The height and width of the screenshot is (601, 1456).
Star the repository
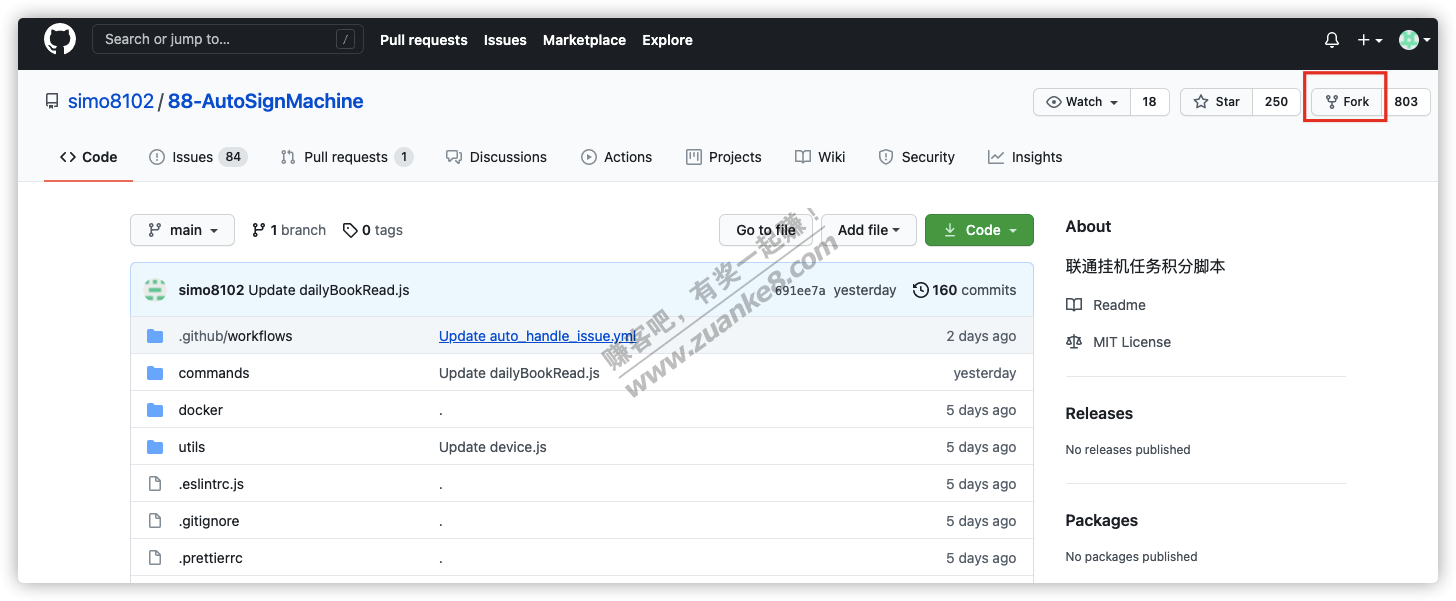point(1216,101)
